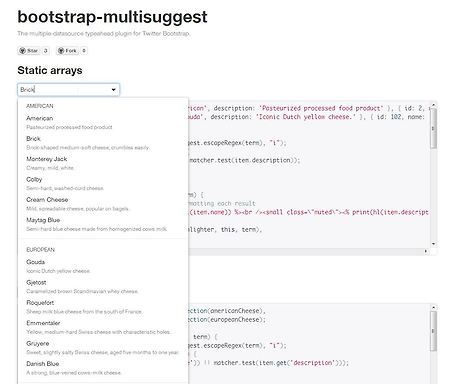Viewport: 450px width, 384px height.
Task: Choose Roquefort from the list
Action: coord(103,307)
